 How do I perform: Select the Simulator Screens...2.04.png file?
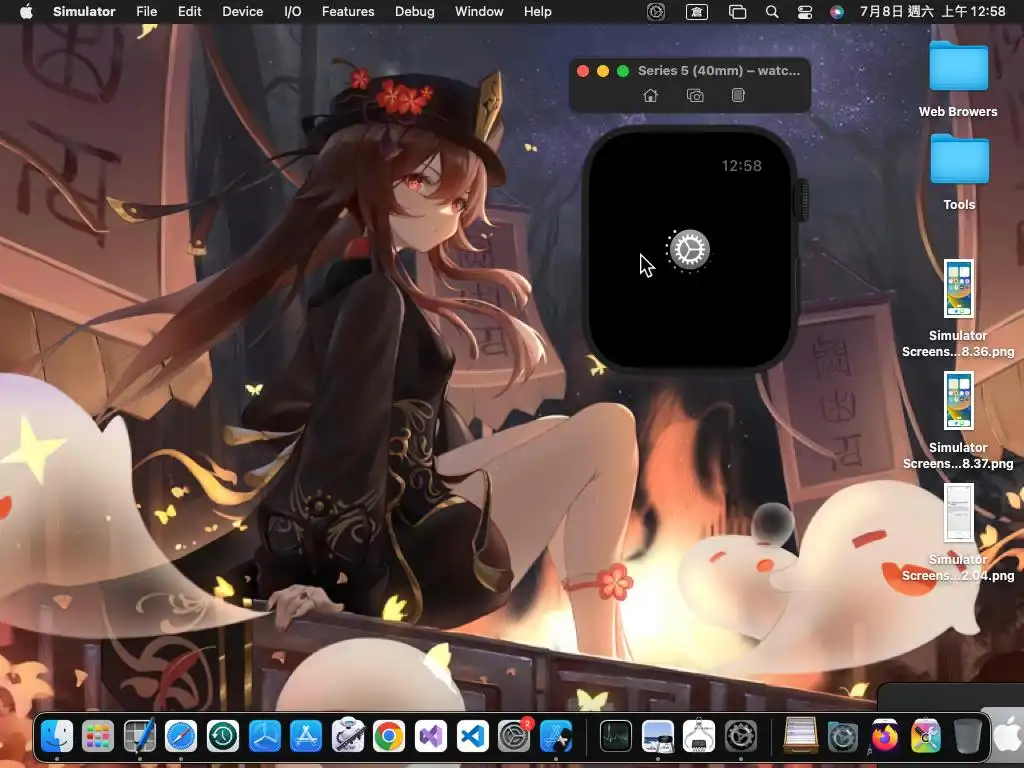pyautogui.click(x=958, y=533)
